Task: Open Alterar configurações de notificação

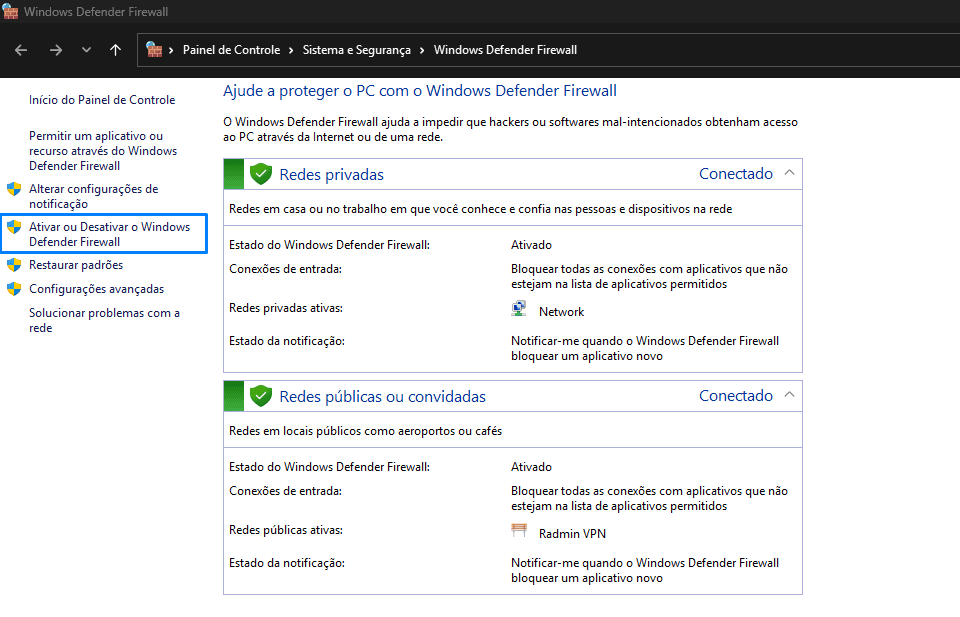Action: pos(93,196)
